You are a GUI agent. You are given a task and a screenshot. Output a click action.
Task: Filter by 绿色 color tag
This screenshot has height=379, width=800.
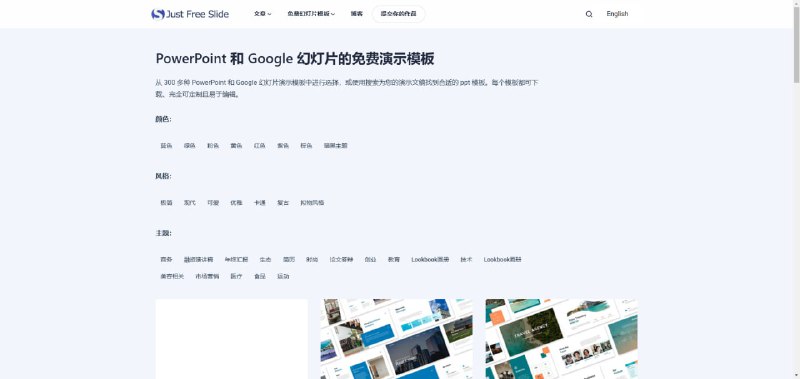[x=190, y=146]
